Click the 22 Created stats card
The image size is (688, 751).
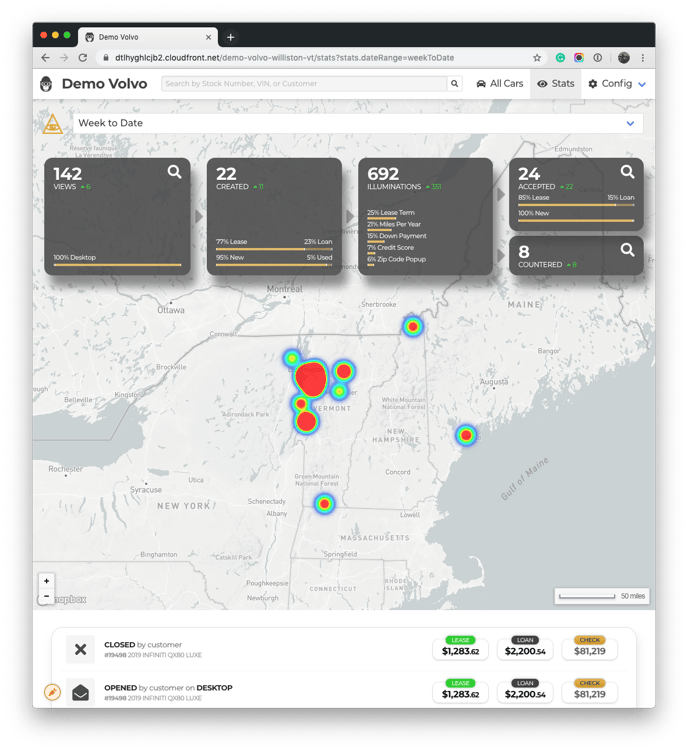coord(274,216)
